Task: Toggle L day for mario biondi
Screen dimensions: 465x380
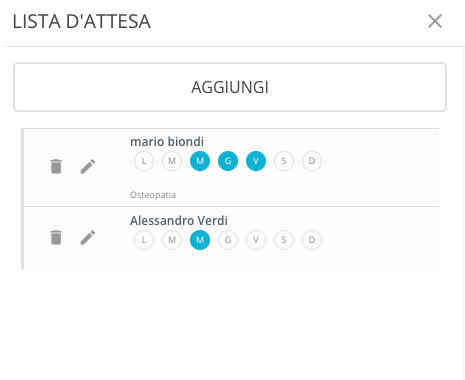Action: point(144,161)
